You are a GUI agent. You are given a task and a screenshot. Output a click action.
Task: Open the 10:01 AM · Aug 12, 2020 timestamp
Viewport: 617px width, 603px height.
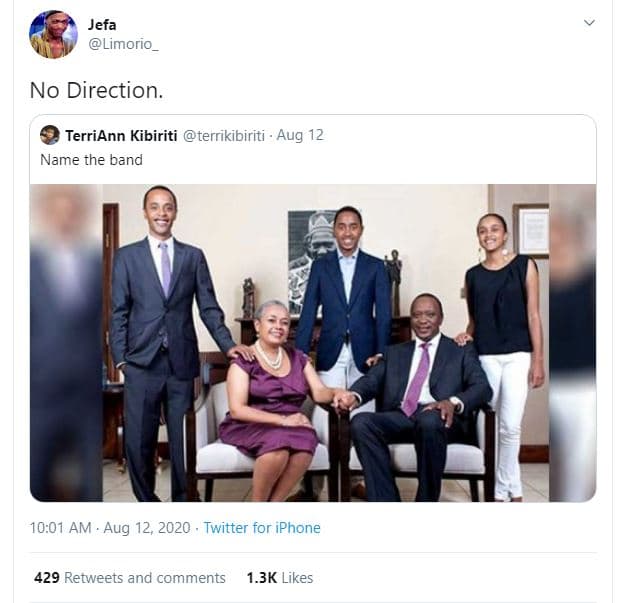(111, 527)
